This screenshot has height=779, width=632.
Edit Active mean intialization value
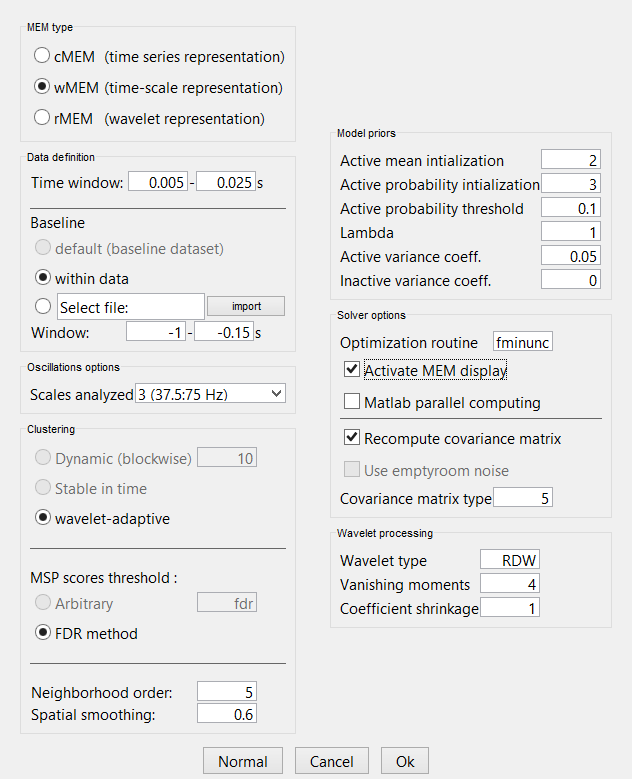571,159
